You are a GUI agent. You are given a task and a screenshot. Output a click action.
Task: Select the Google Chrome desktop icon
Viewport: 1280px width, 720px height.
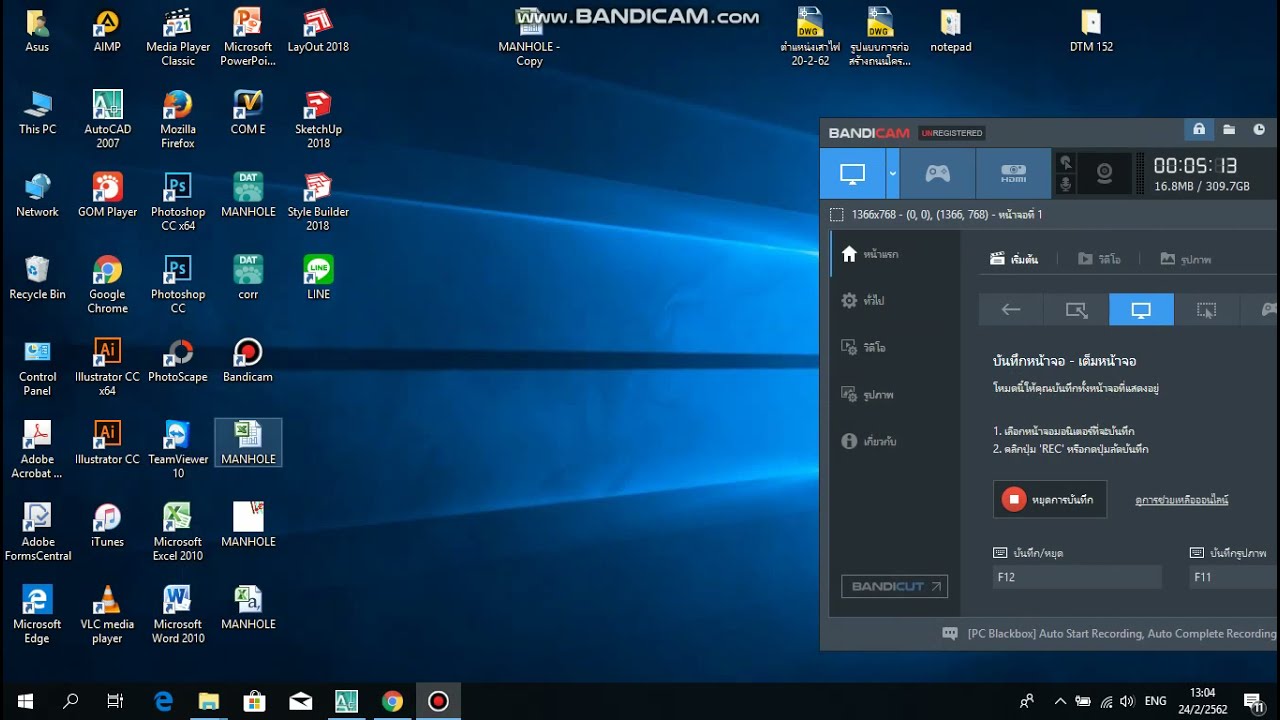107,285
